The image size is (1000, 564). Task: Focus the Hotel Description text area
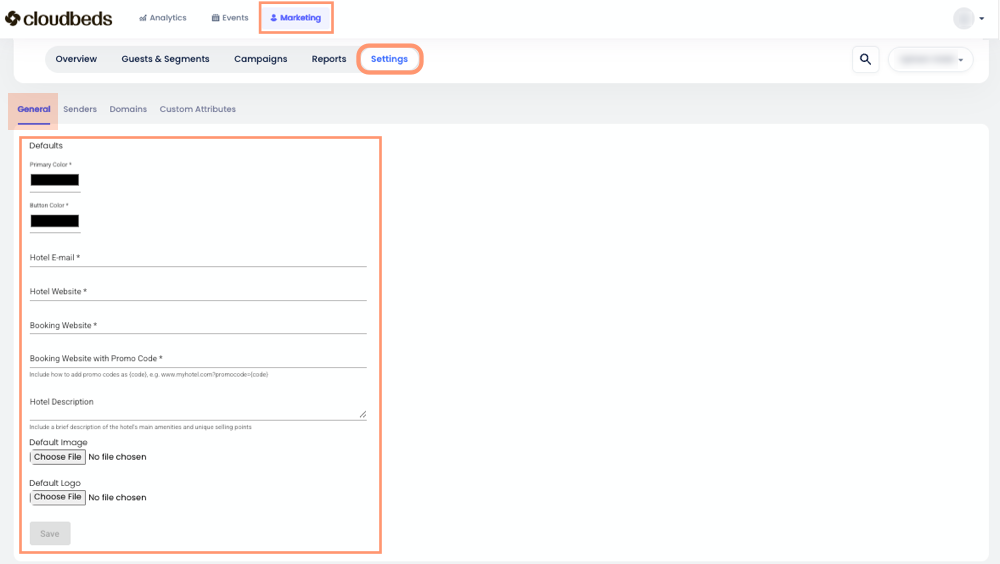198,403
